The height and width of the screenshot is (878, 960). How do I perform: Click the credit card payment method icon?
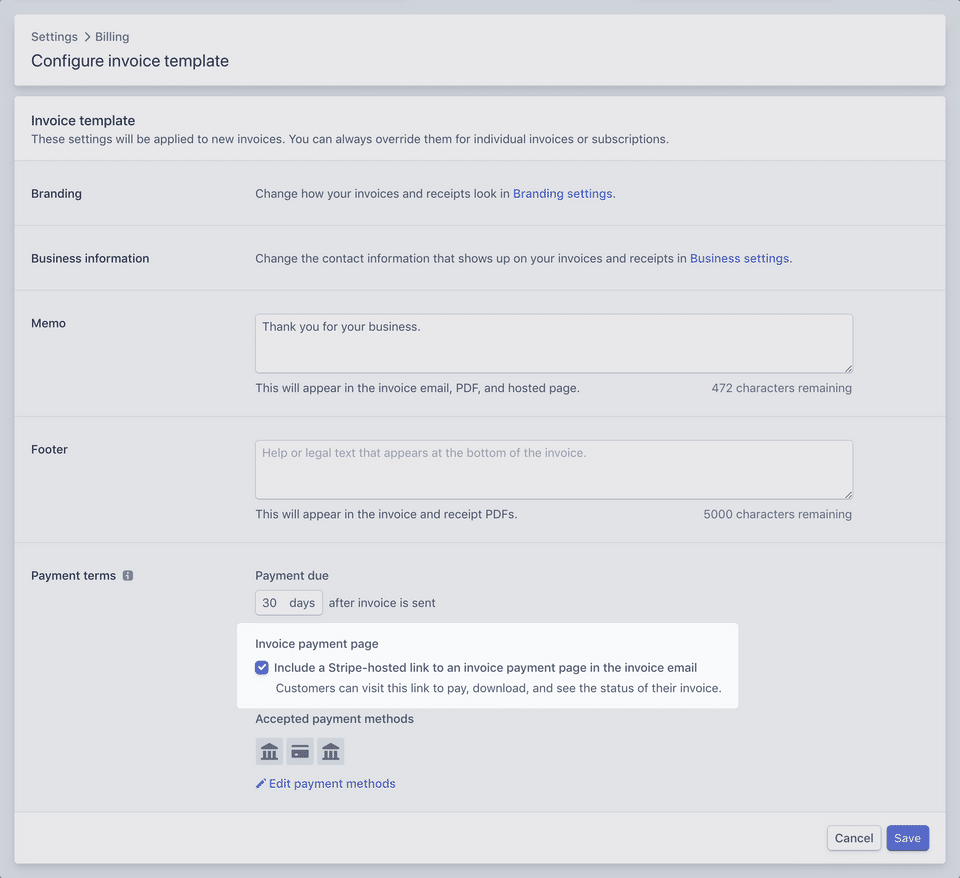point(300,752)
